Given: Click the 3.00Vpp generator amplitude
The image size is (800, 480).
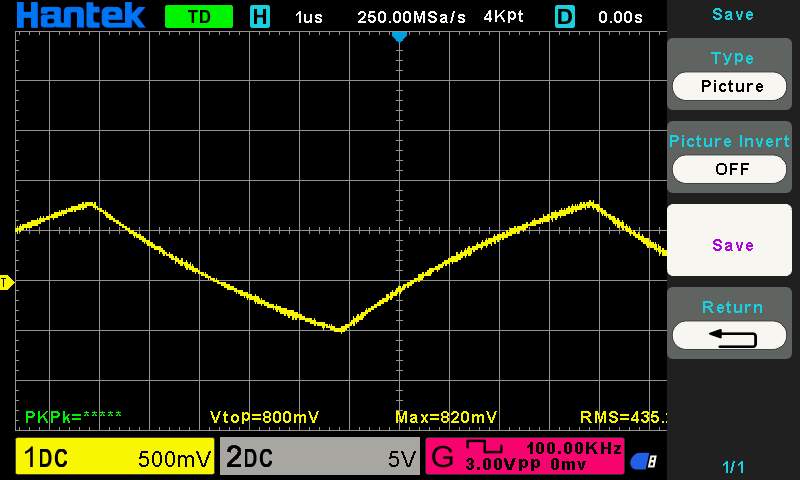Looking at the screenshot, I should [503, 464].
